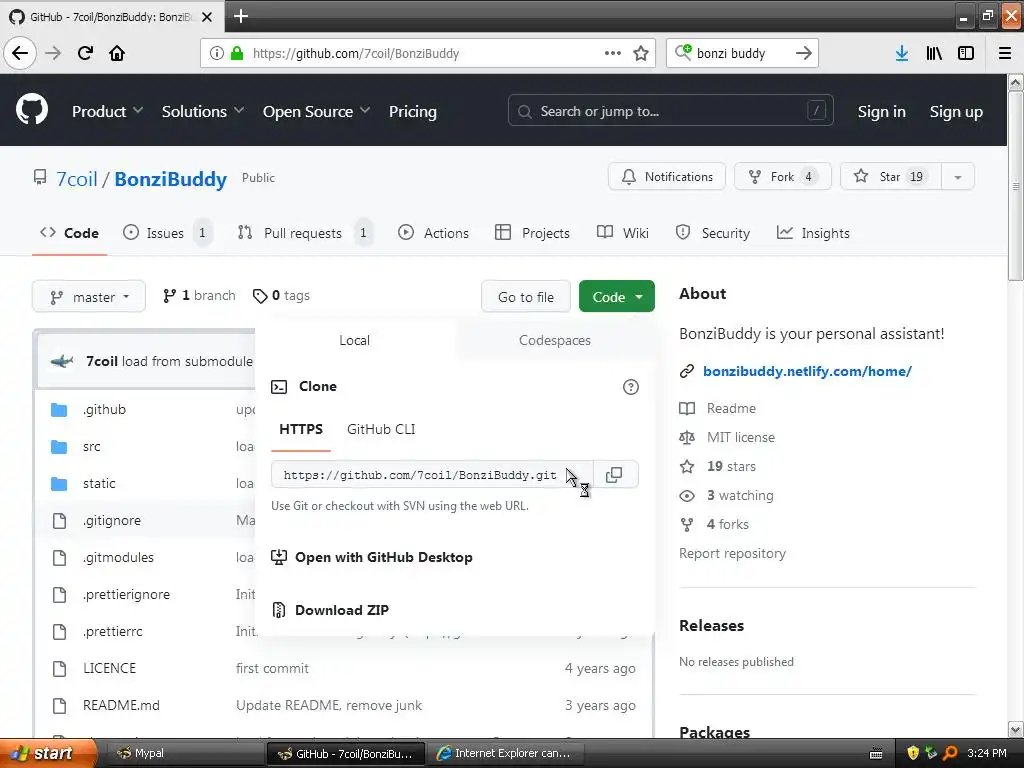
Task: Select the HTTPS clone option
Action: pyautogui.click(x=301, y=429)
